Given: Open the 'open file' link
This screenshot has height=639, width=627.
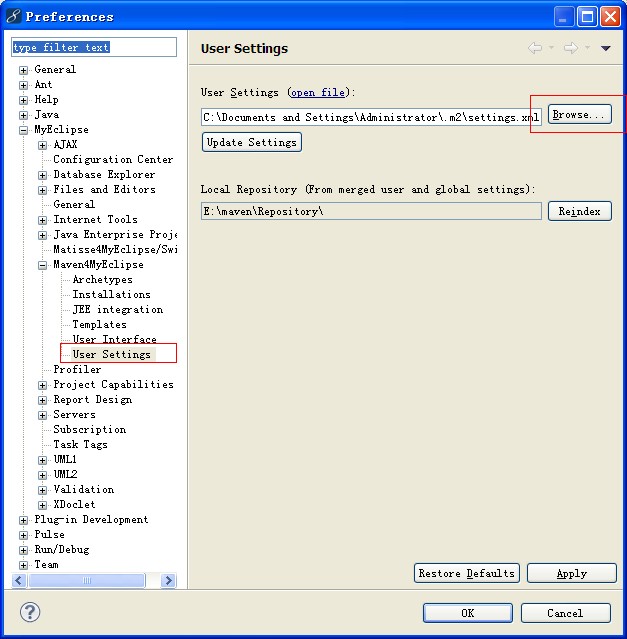Looking at the screenshot, I should point(319,93).
